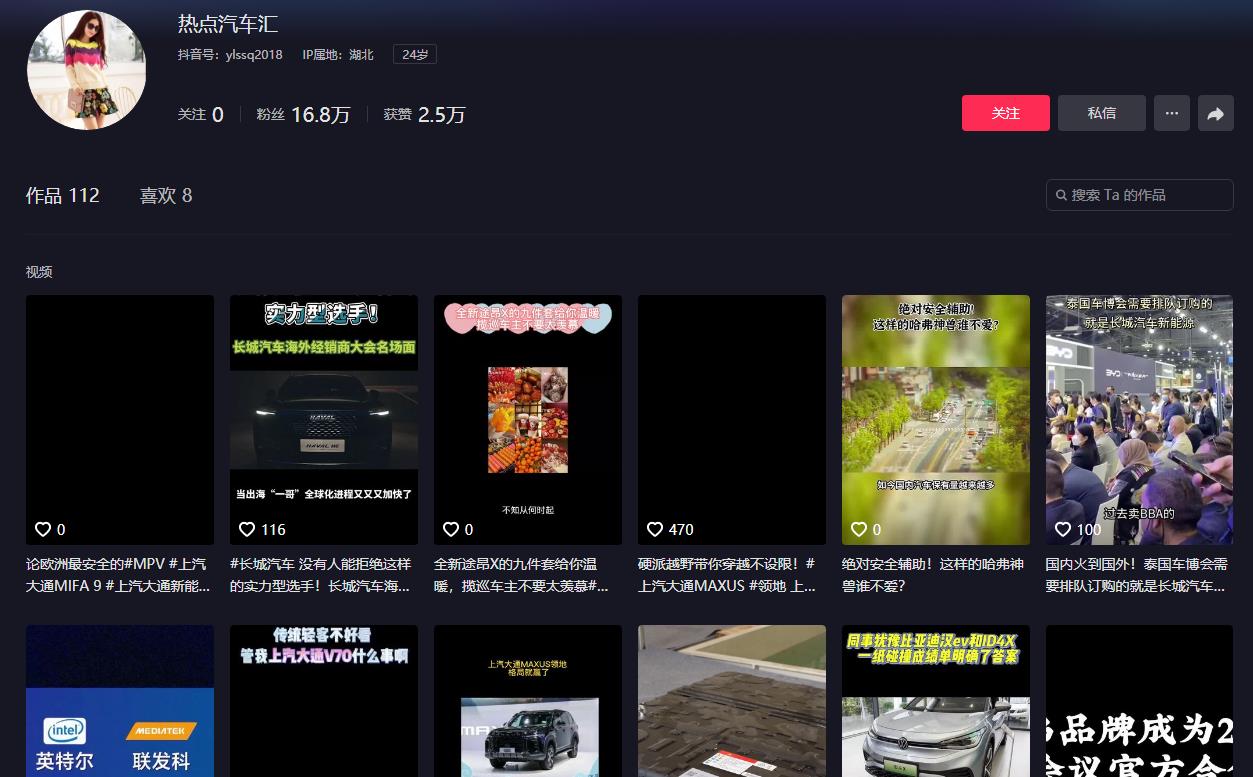
Task: Open the black thumbnail with 470 likes
Action: (x=732, y=420)
